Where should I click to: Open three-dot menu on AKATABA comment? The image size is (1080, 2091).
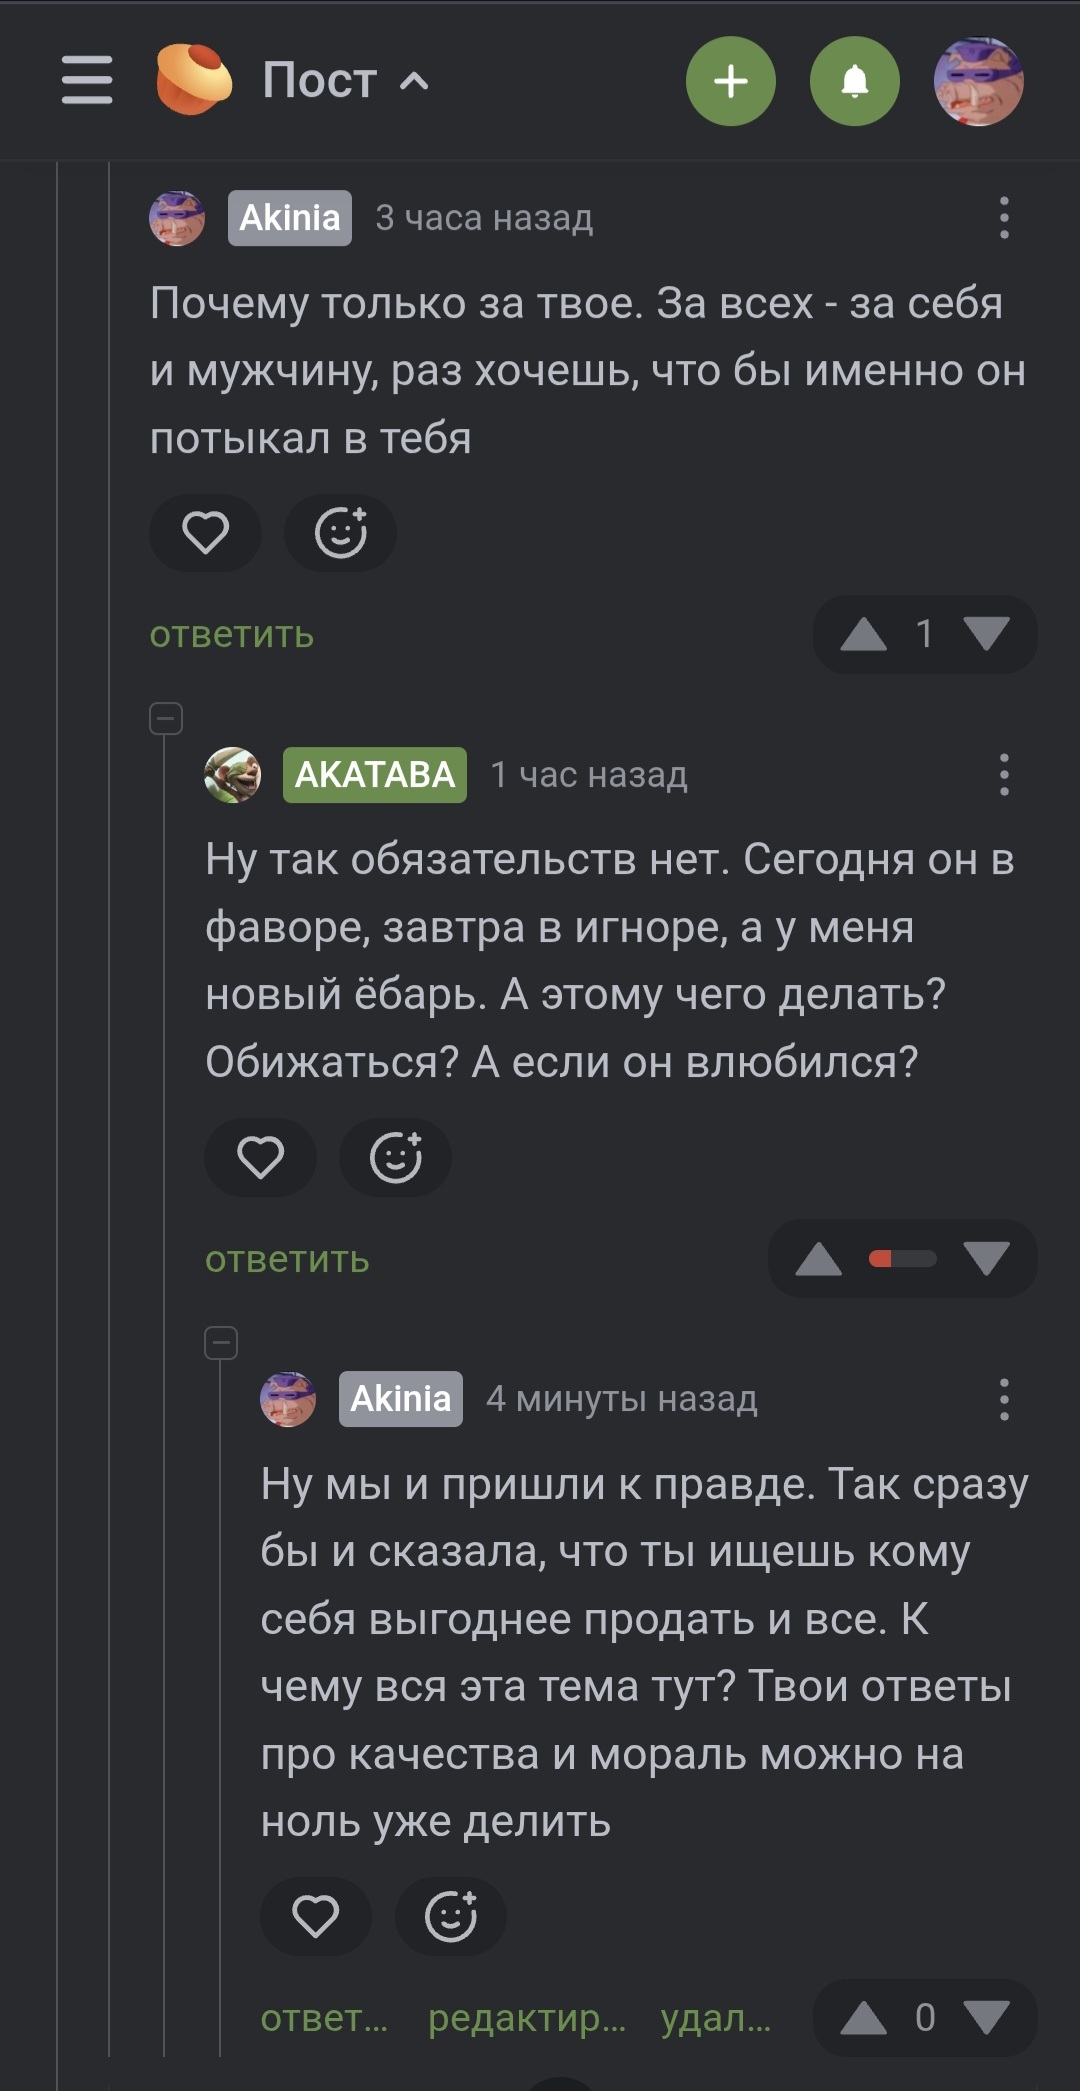(x=1004, y=775)
